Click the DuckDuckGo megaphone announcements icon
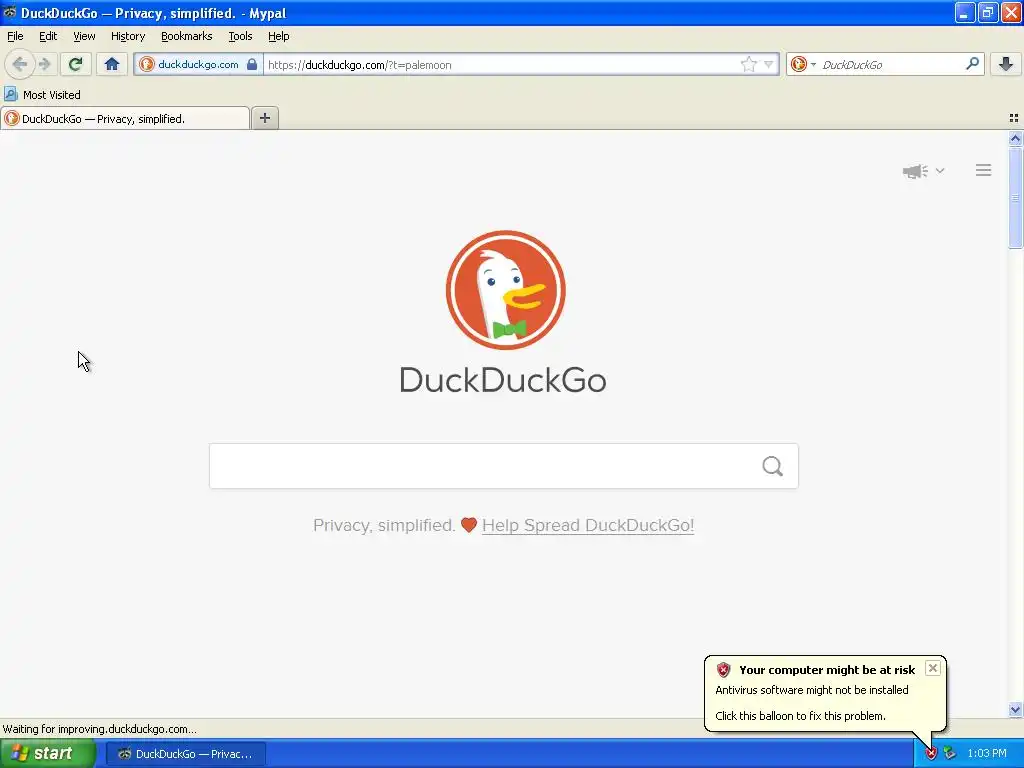This screenshot has width=1024, height=768. pos(915,171)
